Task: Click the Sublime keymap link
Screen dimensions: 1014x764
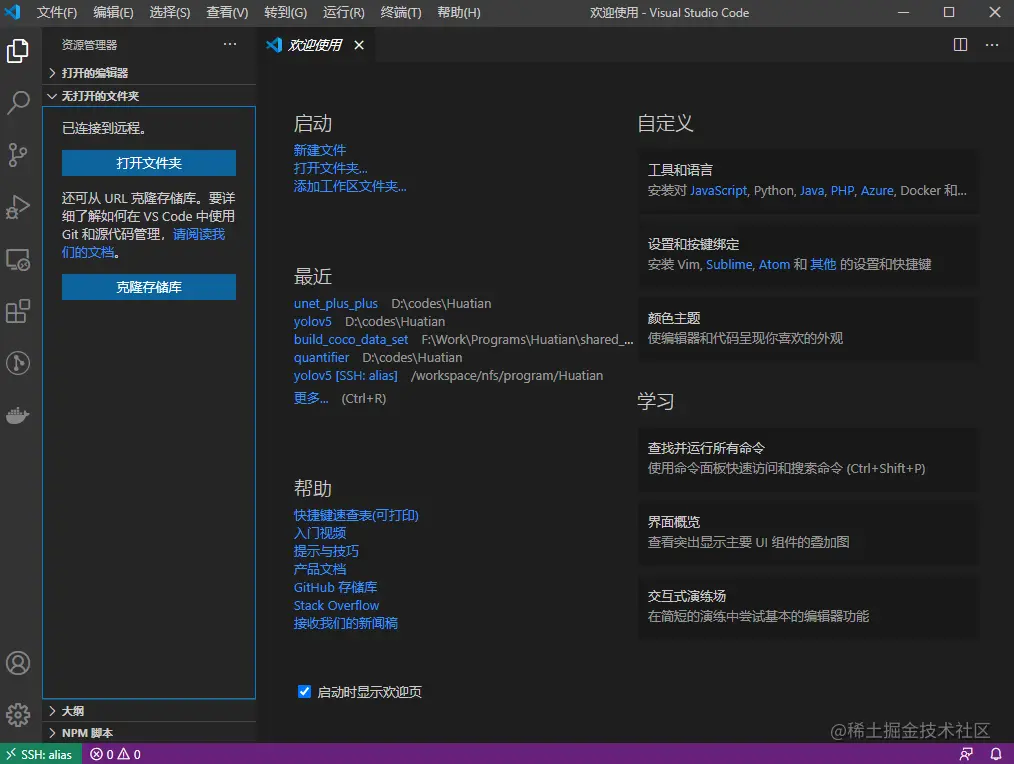Action: pyautogui.click(x=729, y=264)
